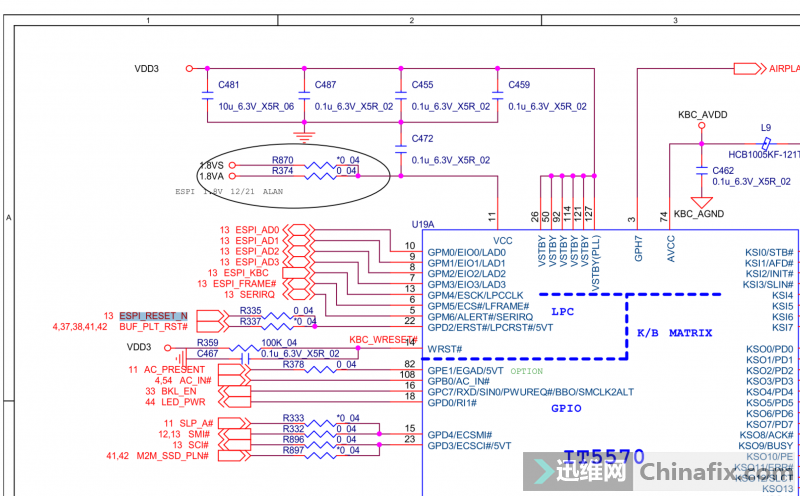Click the GPM0/EIO0/LAD0 pin name
Viewport: 800px width, 496px height.
tap(466, 253)
